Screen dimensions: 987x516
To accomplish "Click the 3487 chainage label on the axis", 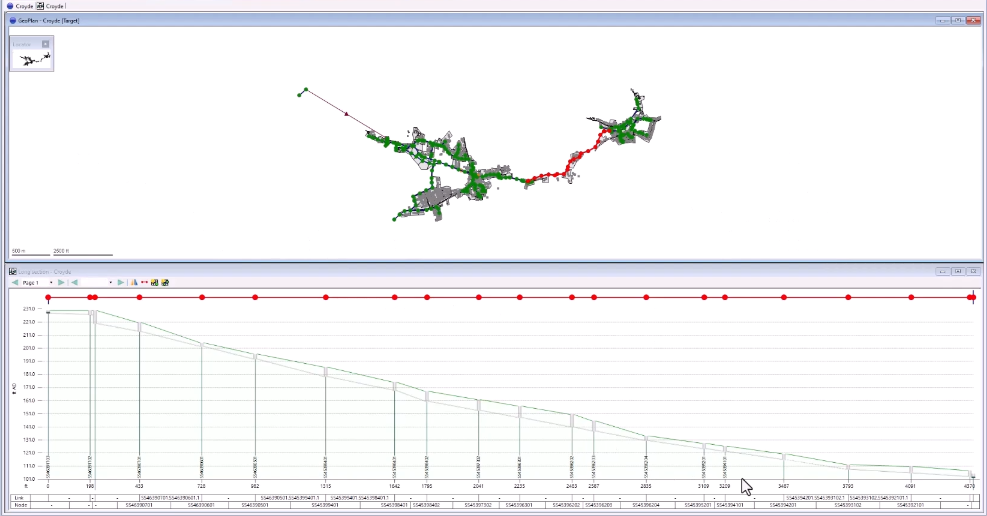I will tap(784, 486).
